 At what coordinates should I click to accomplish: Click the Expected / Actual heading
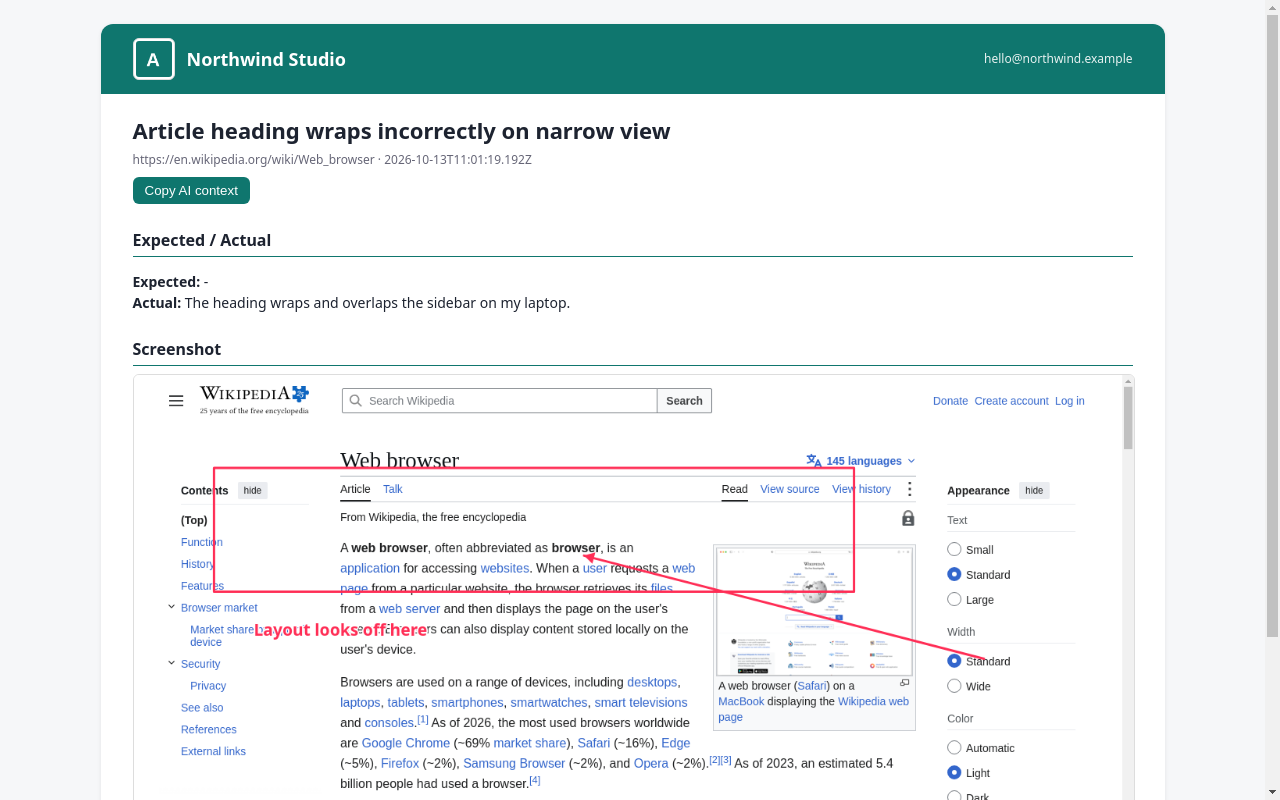pyautogui.click(x=202, y=240)
